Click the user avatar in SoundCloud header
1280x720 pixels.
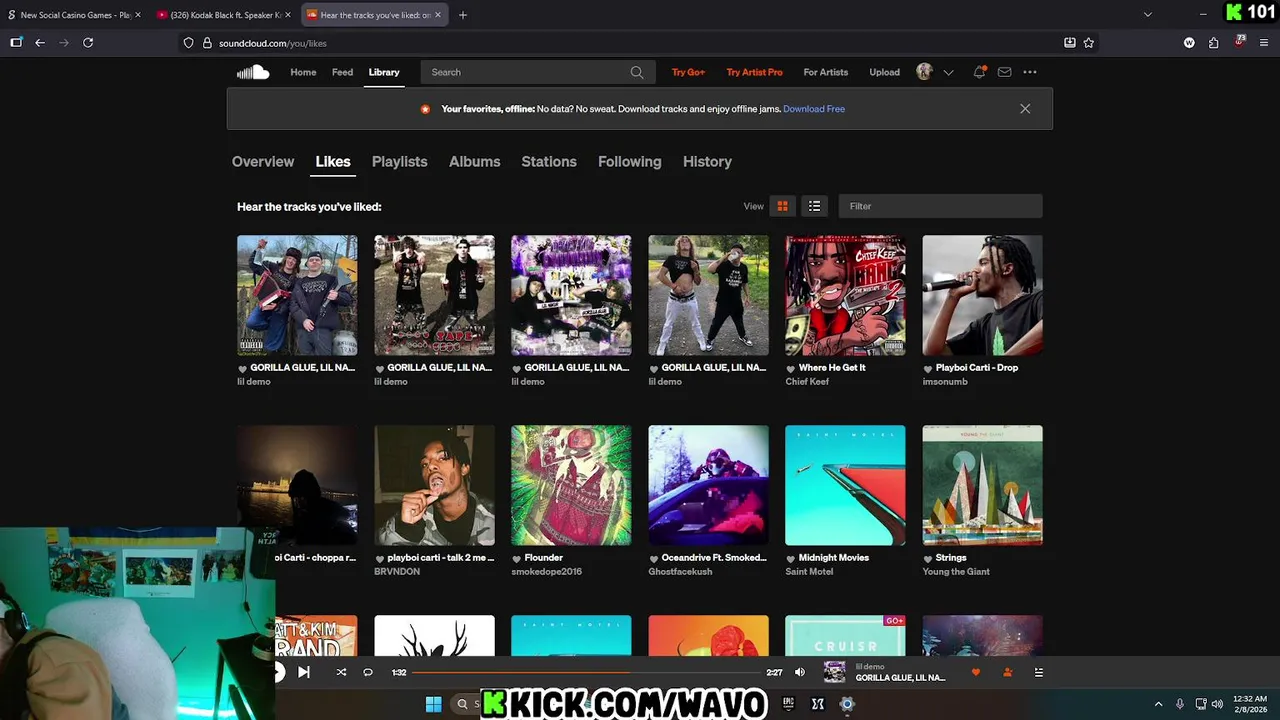(924, 72)
